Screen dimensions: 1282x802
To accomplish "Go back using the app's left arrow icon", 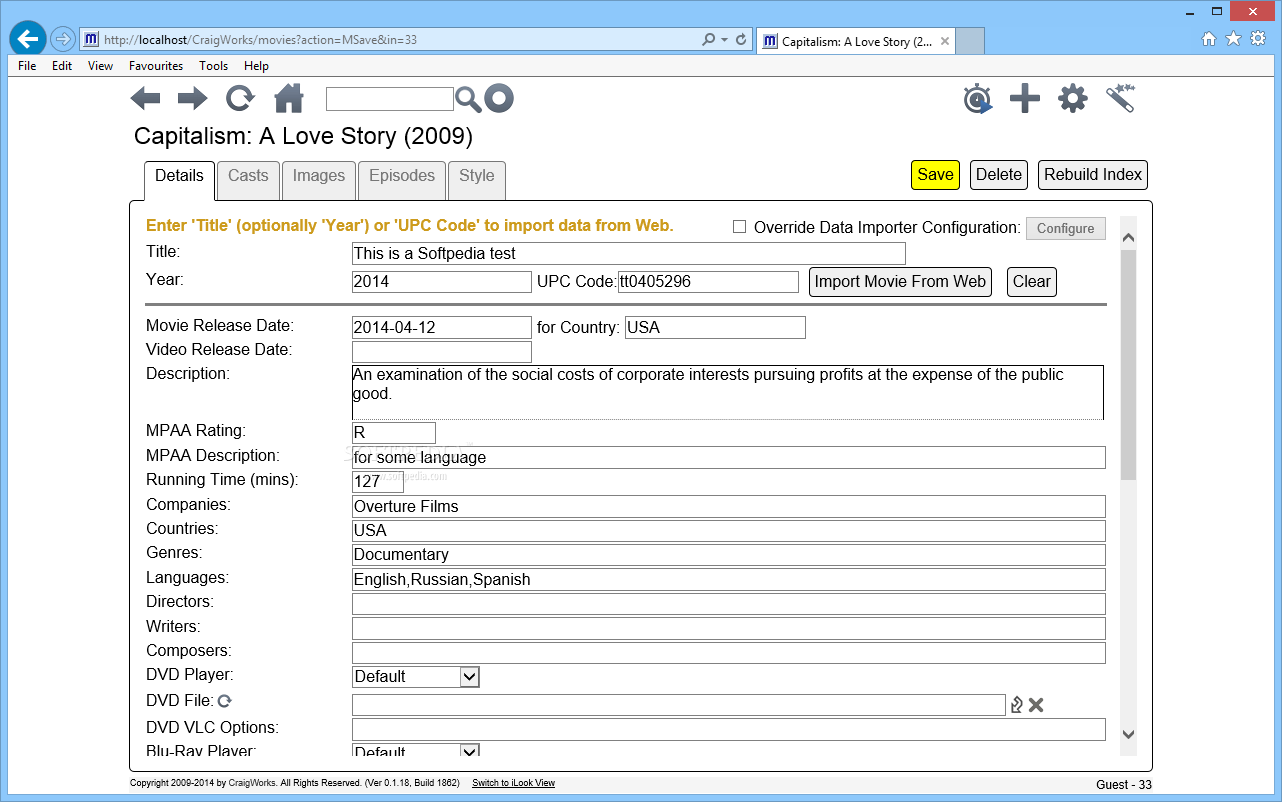I will point(145,98).
